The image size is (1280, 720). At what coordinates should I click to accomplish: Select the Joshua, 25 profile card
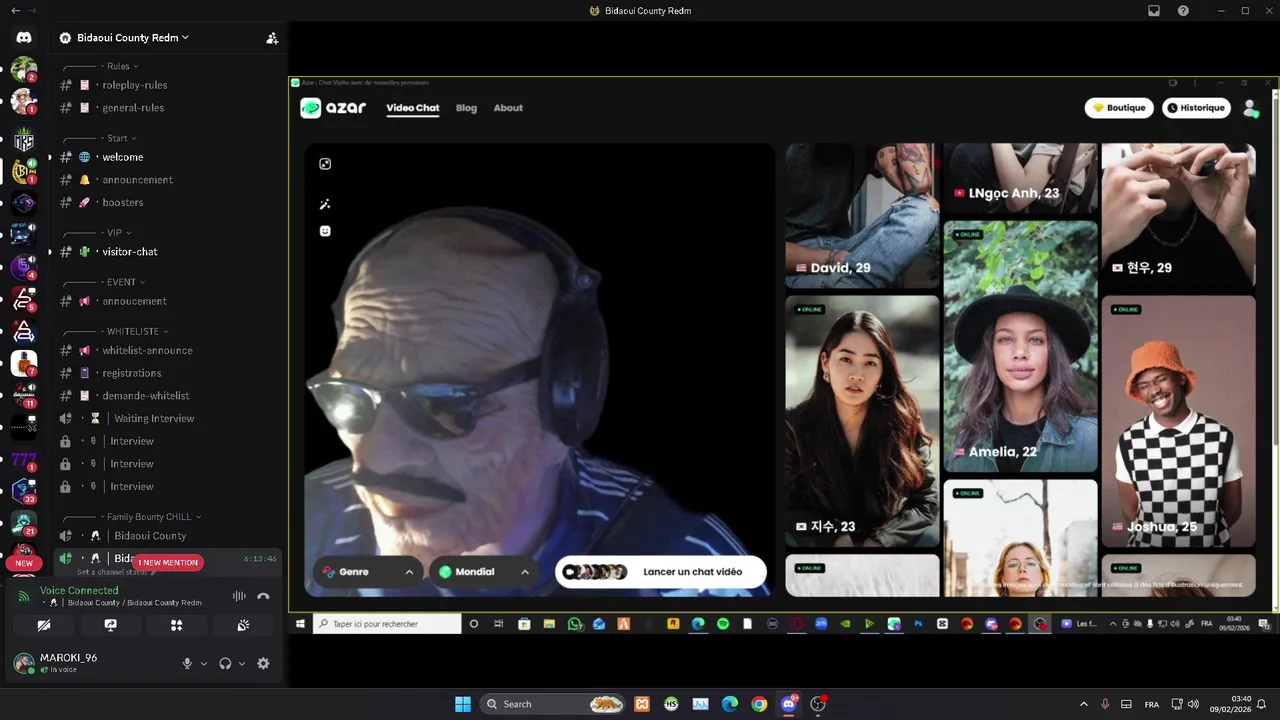point(1178,421)
